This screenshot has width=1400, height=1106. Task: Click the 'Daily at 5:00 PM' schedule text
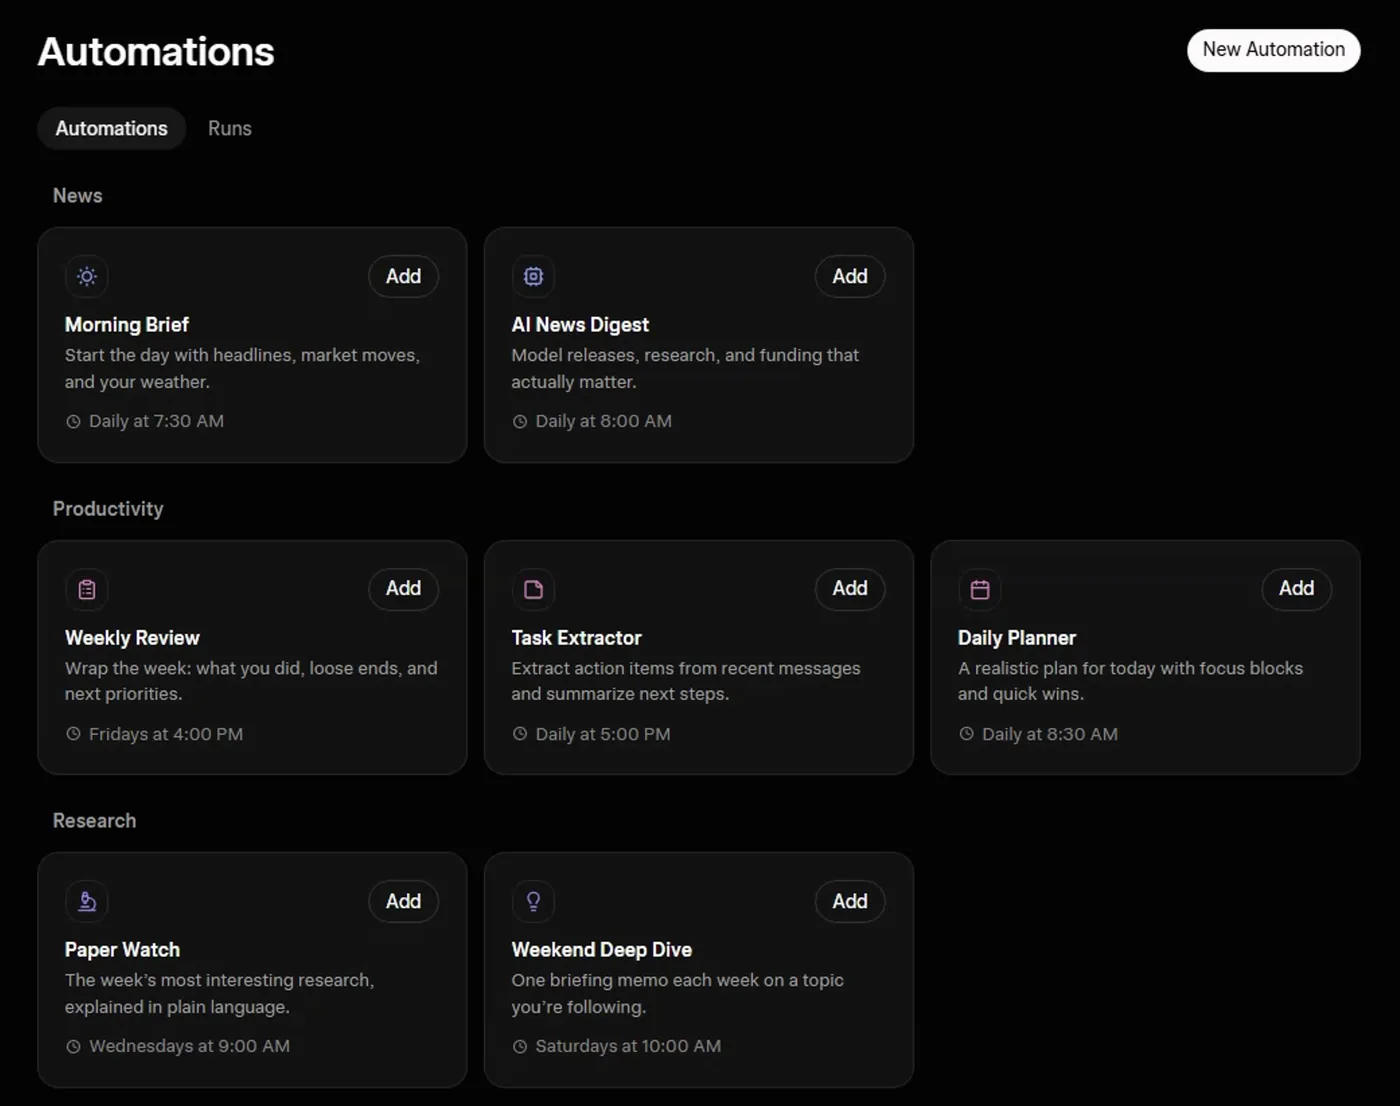pos(603,734)
